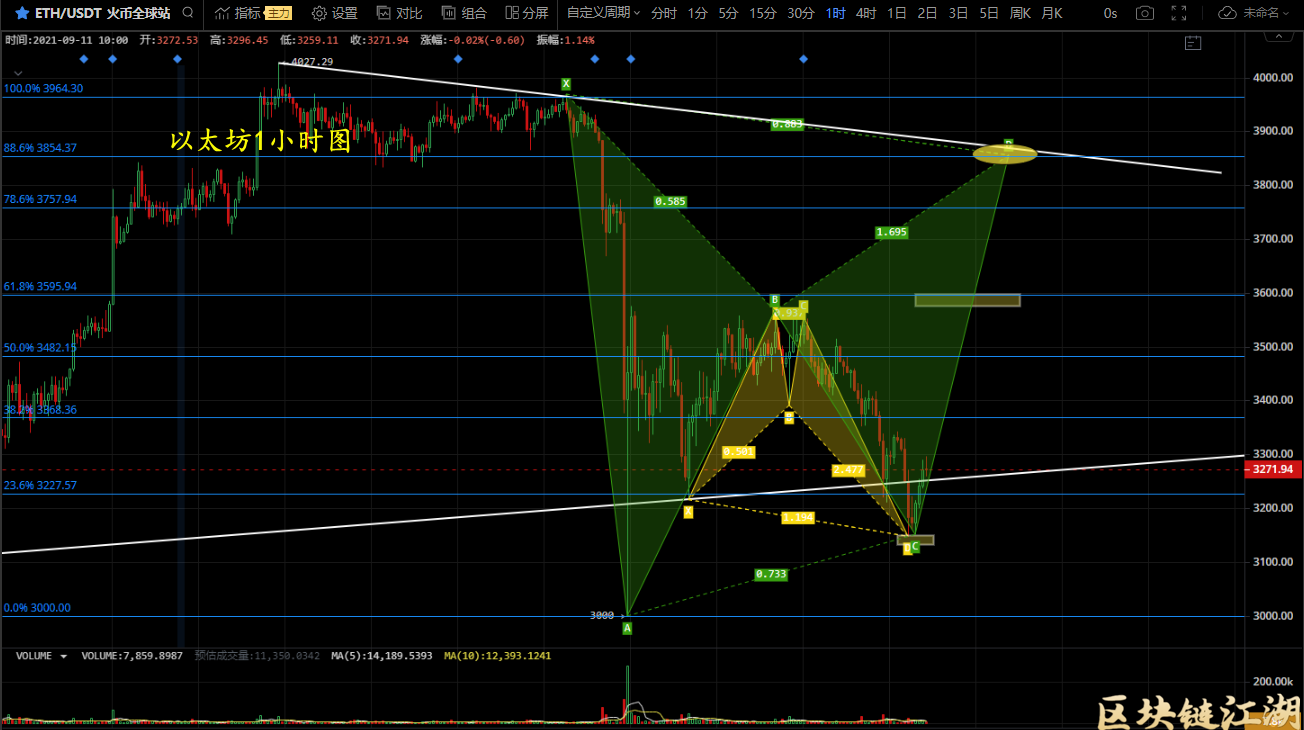Click the 0.585 harmonic ratio label
The width and height of the screenshot is (1304, 730).
(x=670, y=202)
